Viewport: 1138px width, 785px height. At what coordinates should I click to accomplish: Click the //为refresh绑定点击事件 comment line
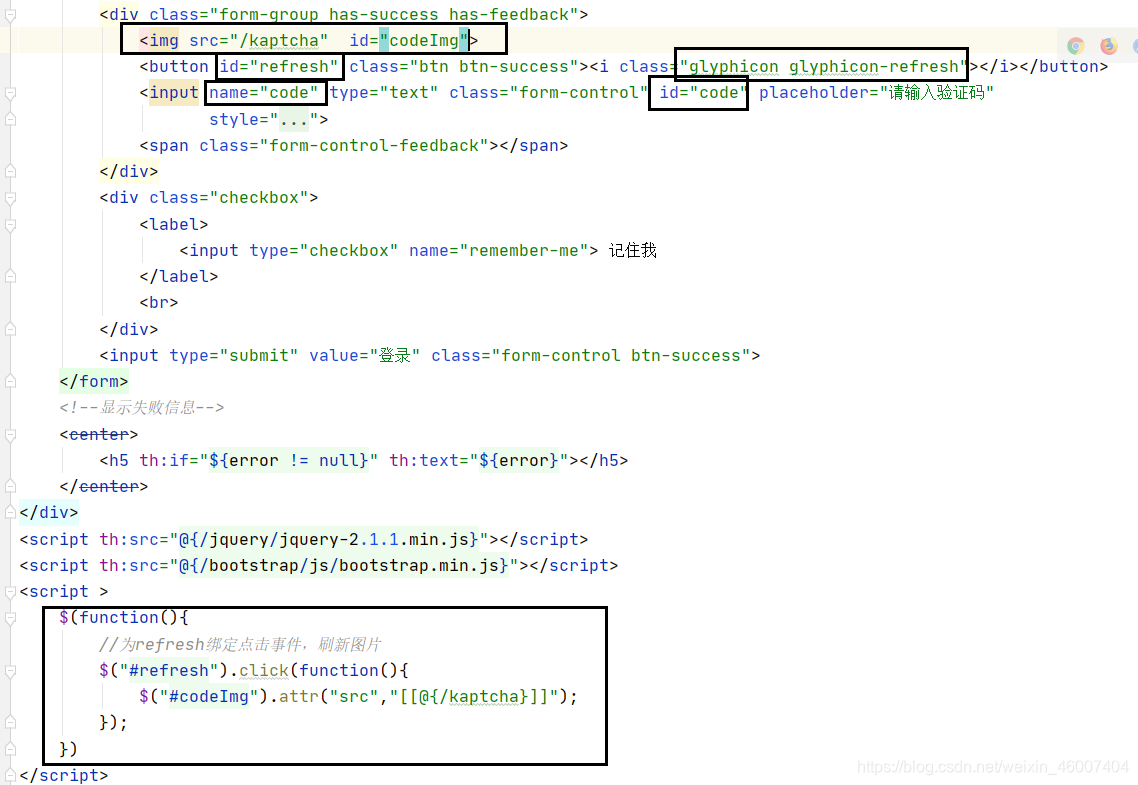pyautogui.click(x=240, y=644)
